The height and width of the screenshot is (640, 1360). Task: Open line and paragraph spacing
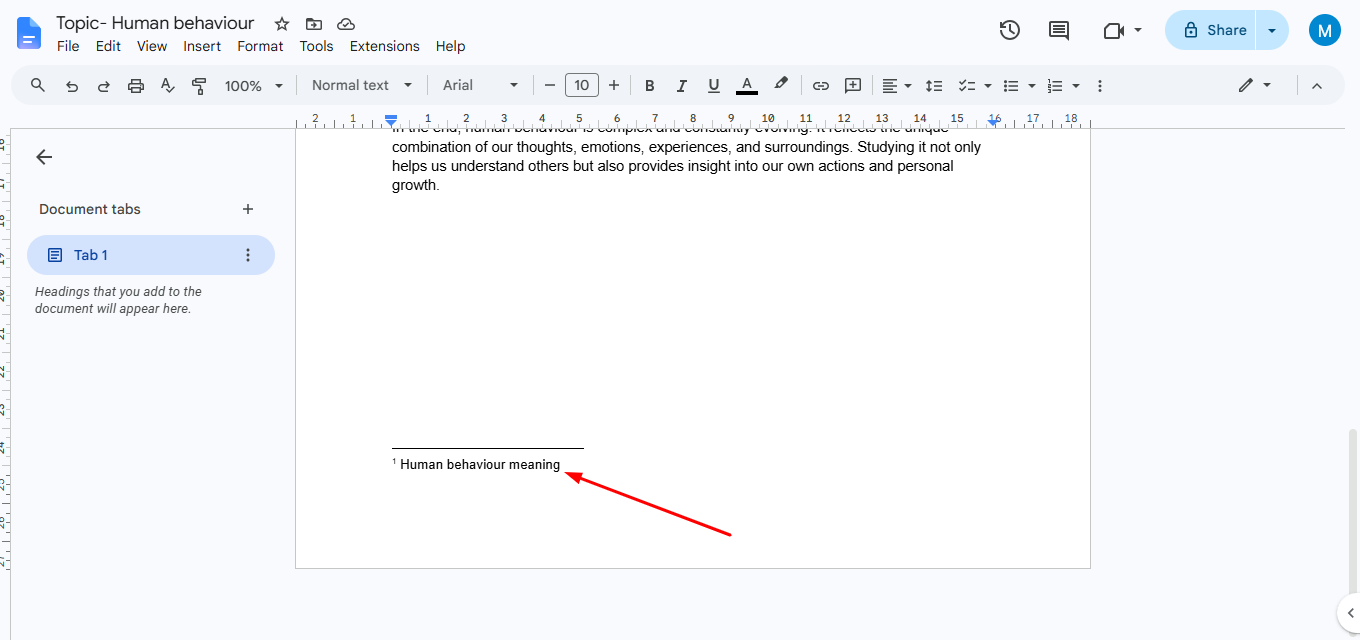coord(934,86)
